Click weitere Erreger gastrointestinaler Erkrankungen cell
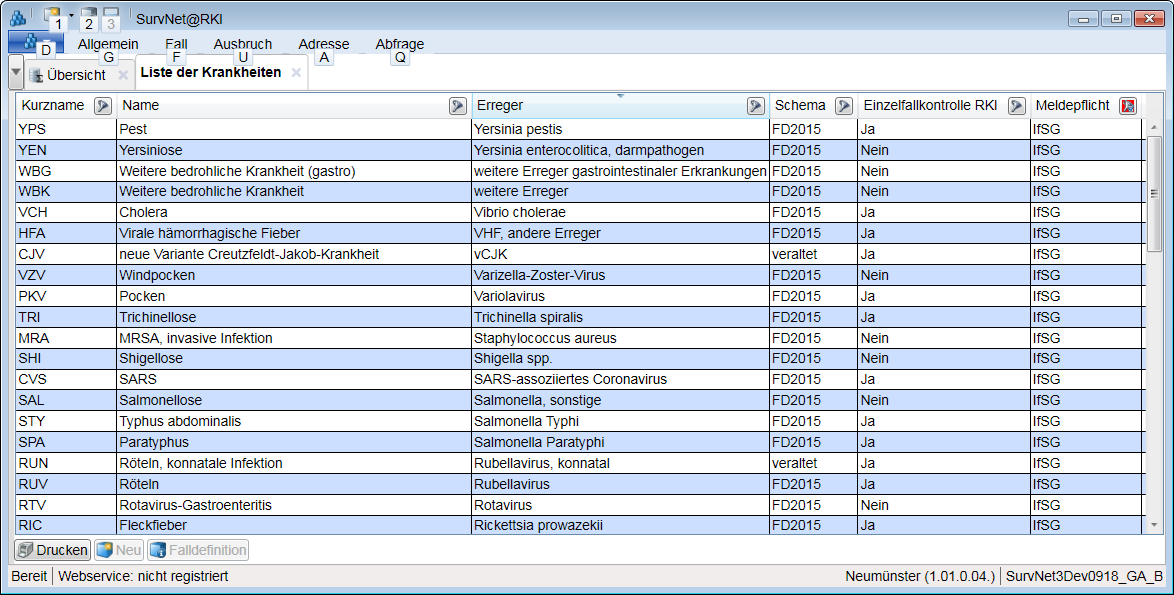Viewport: 1174px width, 595px height. click(x=620, y=171)
